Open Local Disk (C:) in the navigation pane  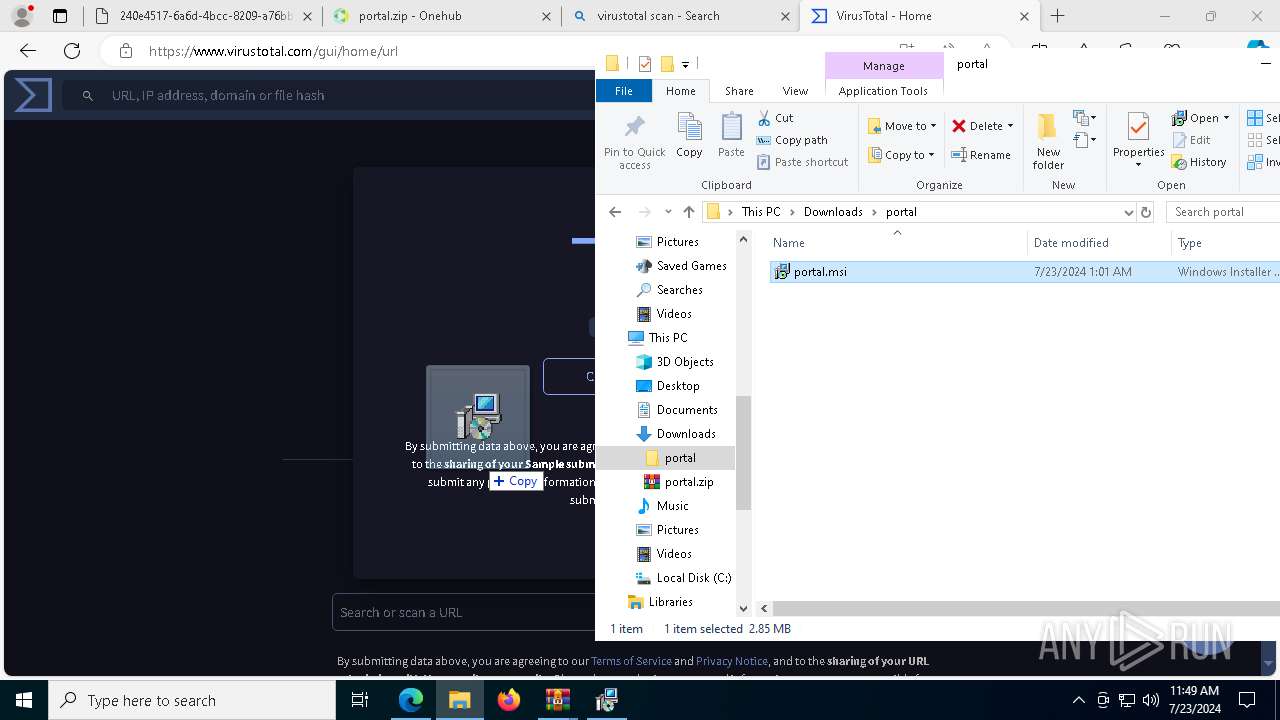tap(694, 578)
